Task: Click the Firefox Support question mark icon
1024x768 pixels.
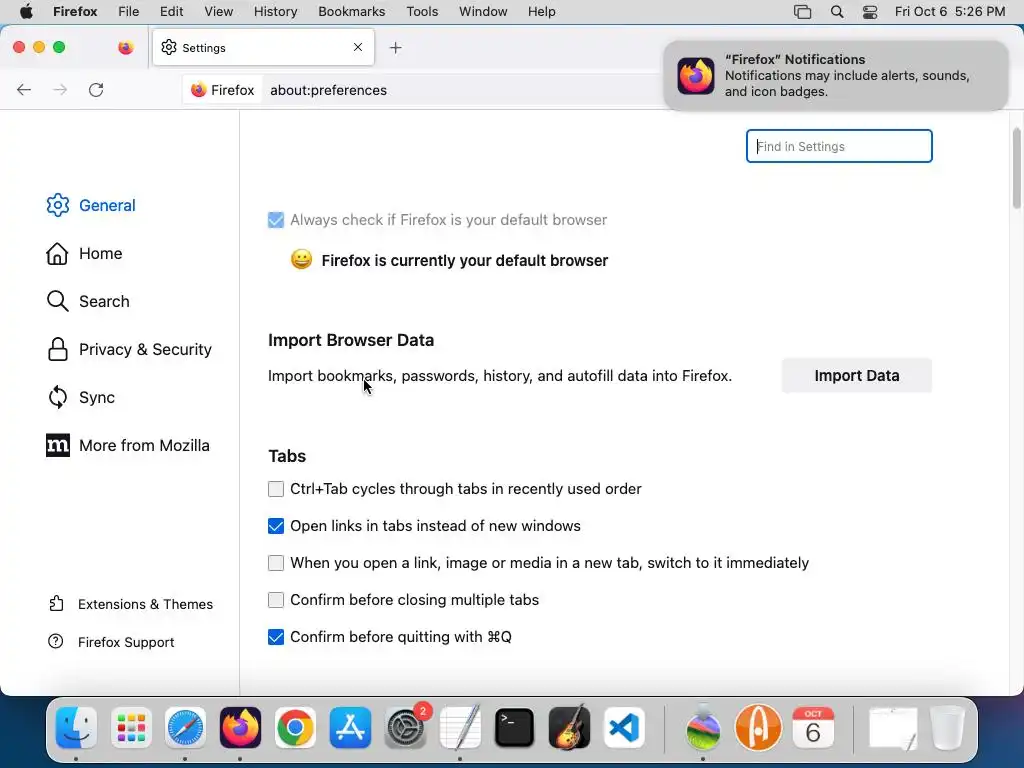Action: coord(56,641)
